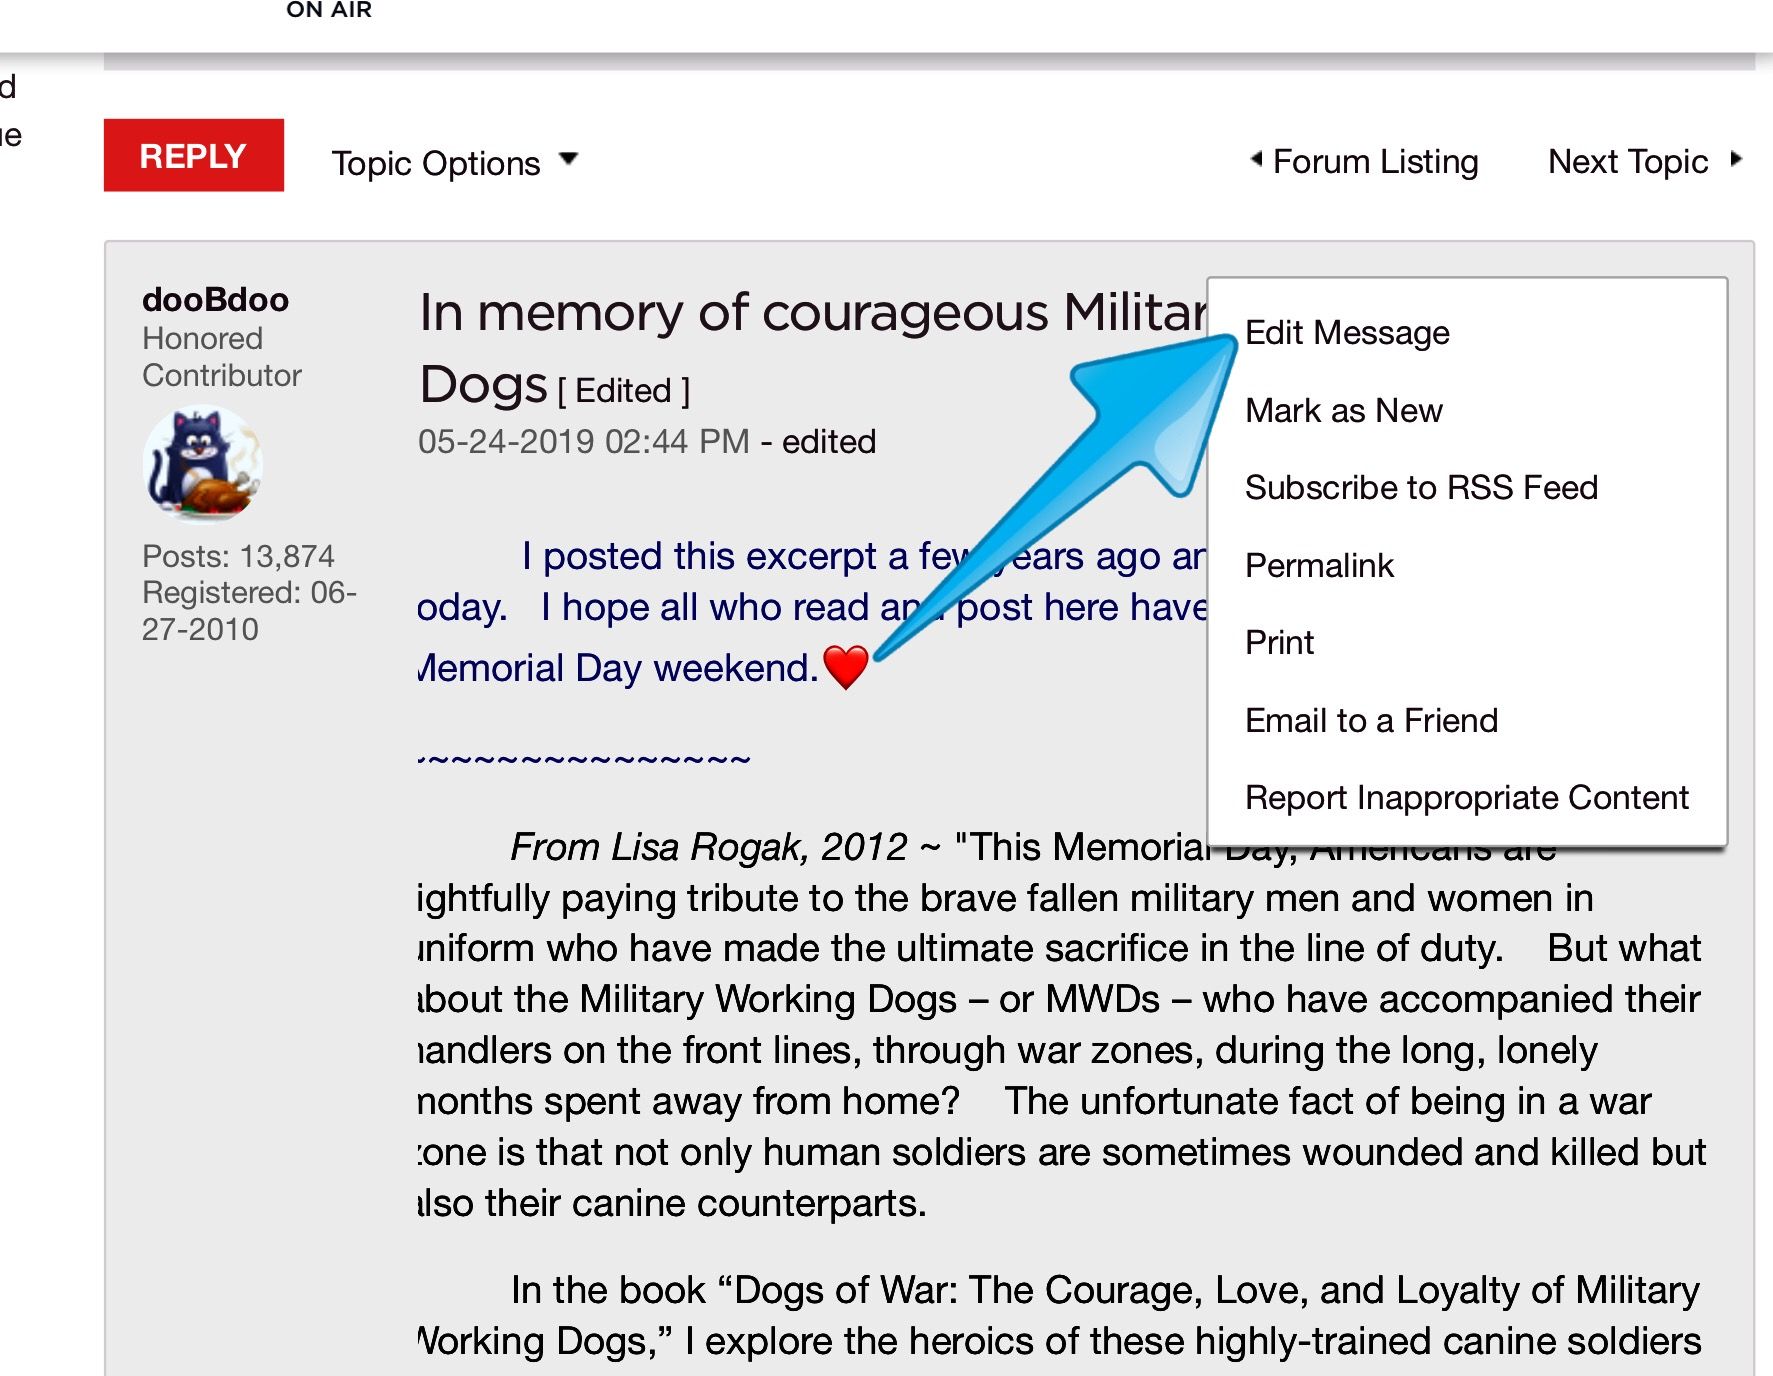Click the ON AIR header link

coord(329,10)
